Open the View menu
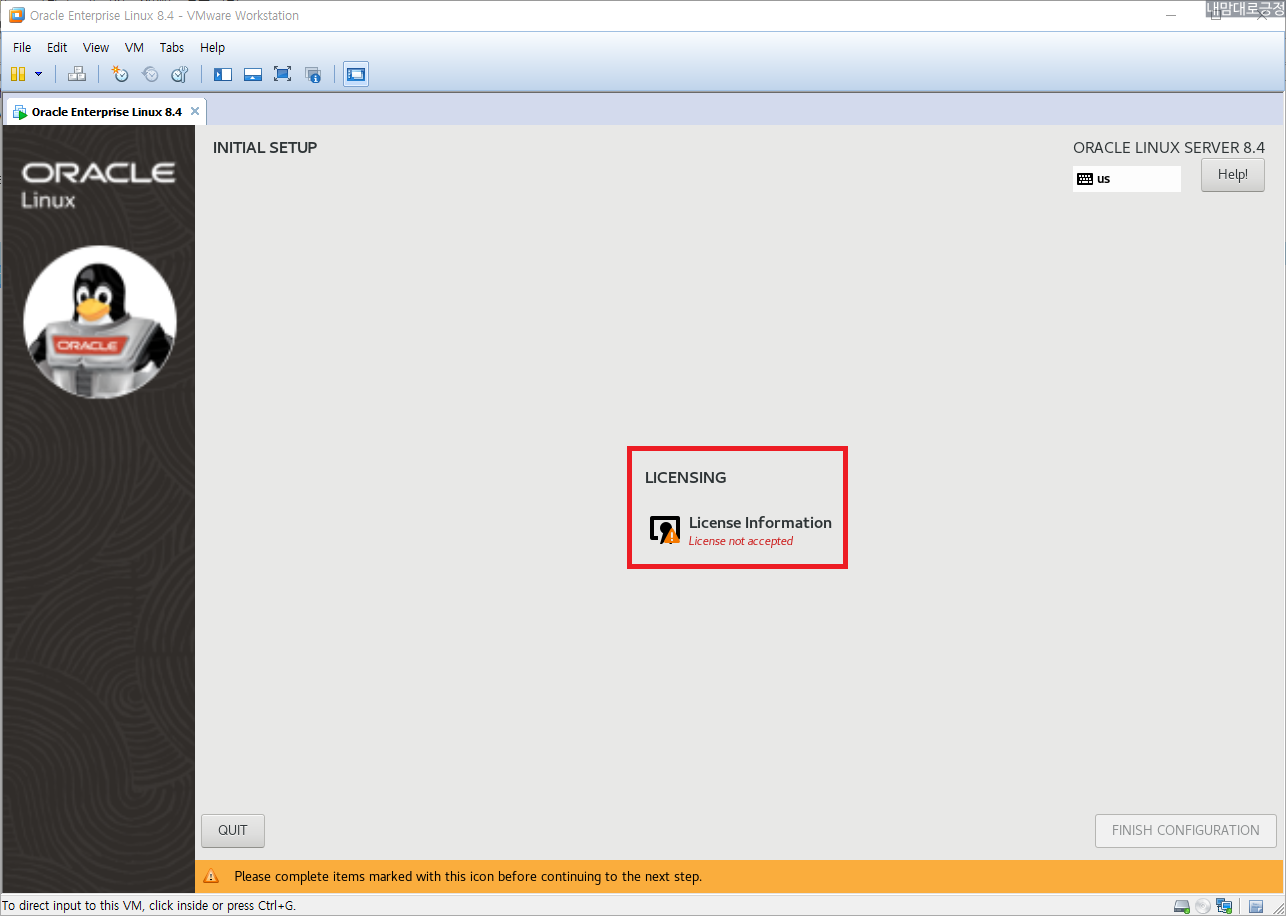Image resolution: width=1286 pixels, height=916 pixels. click(x=96, y=47)
